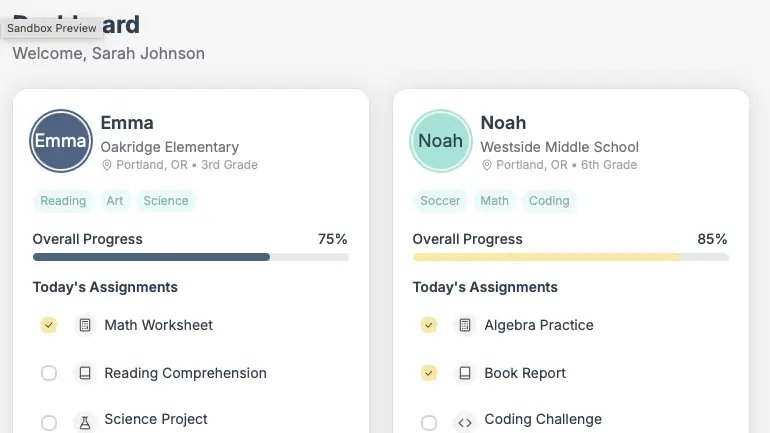Select Noah's Soccer interest tag
Viewport: 770px width, 433px height.
point(440,201)
